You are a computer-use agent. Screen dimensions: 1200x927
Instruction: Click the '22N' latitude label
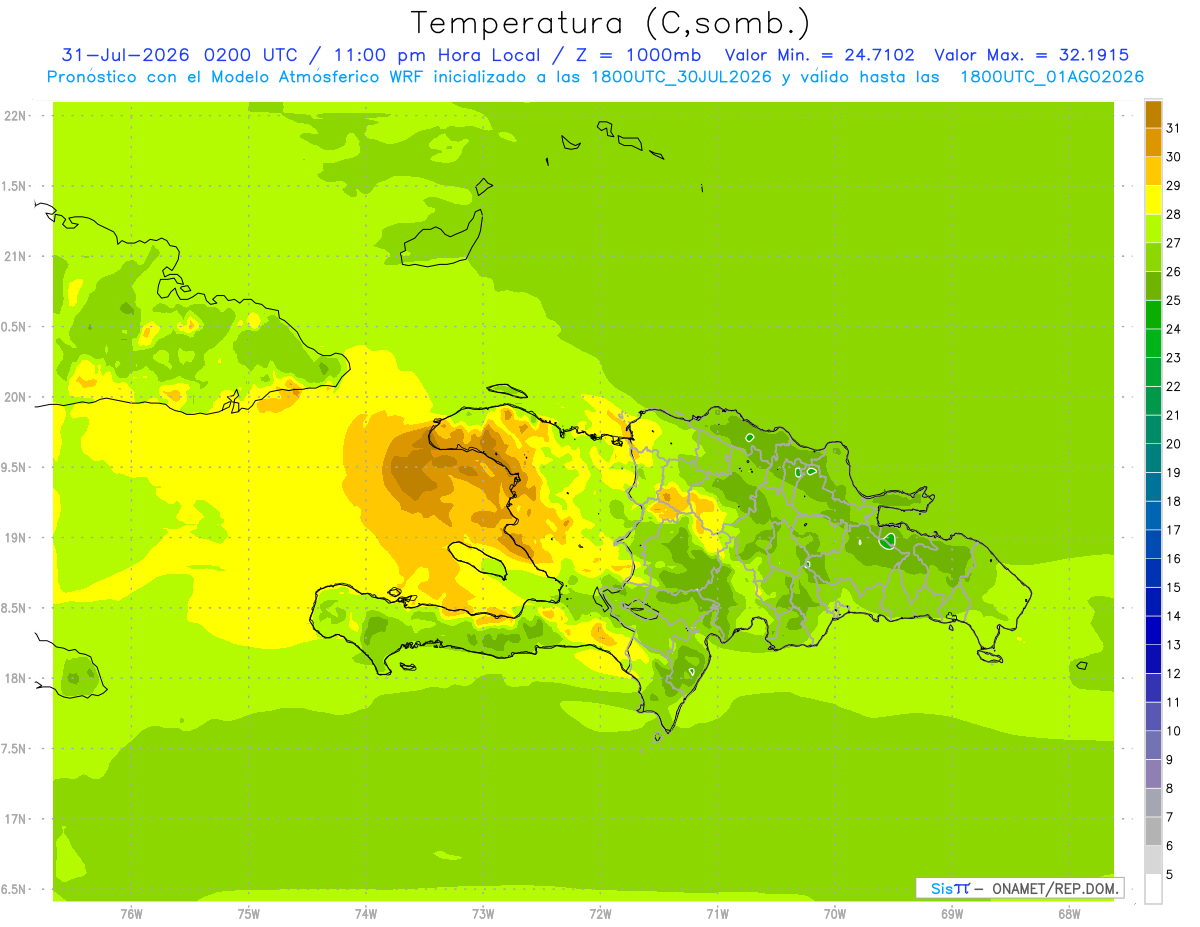coord(15,116)
